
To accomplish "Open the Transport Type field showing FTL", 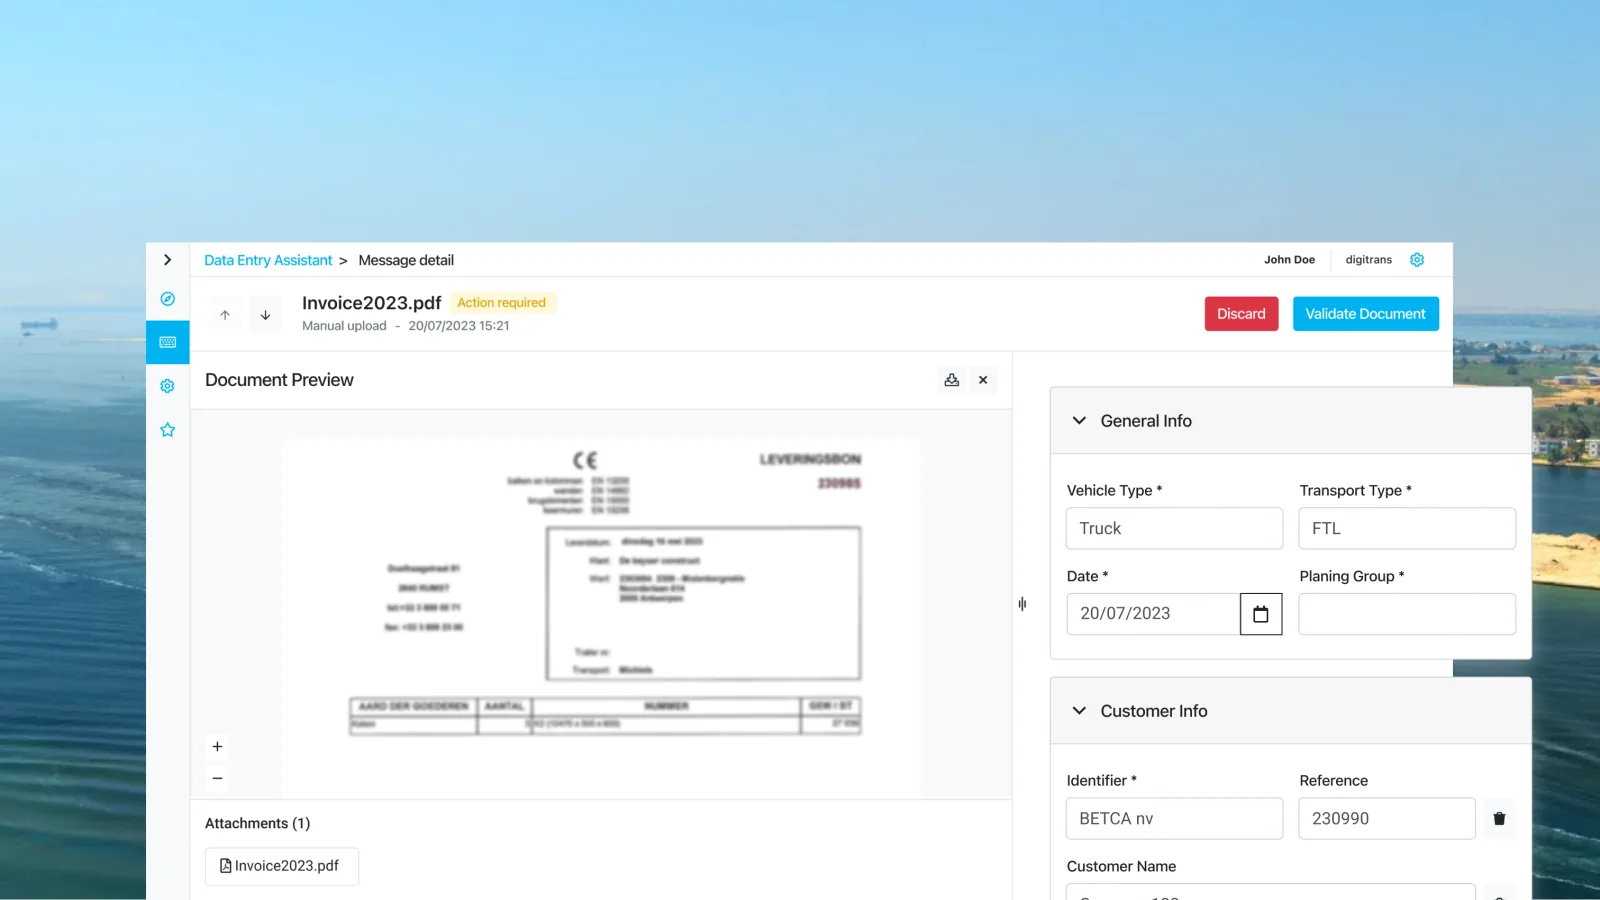I will (1407, 528).
